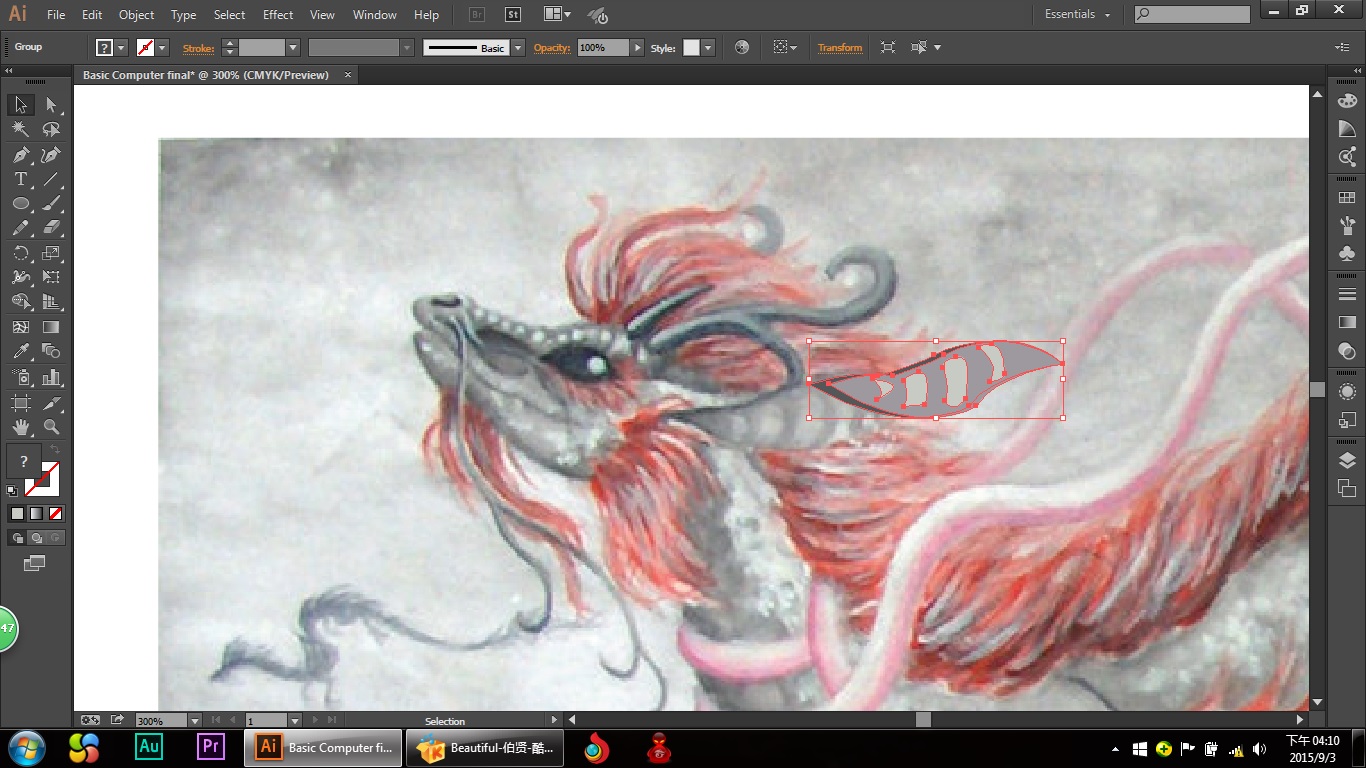Expand the Opacity slider arrow
Screen dimensions: 1366x768
[x=637, y=47]
